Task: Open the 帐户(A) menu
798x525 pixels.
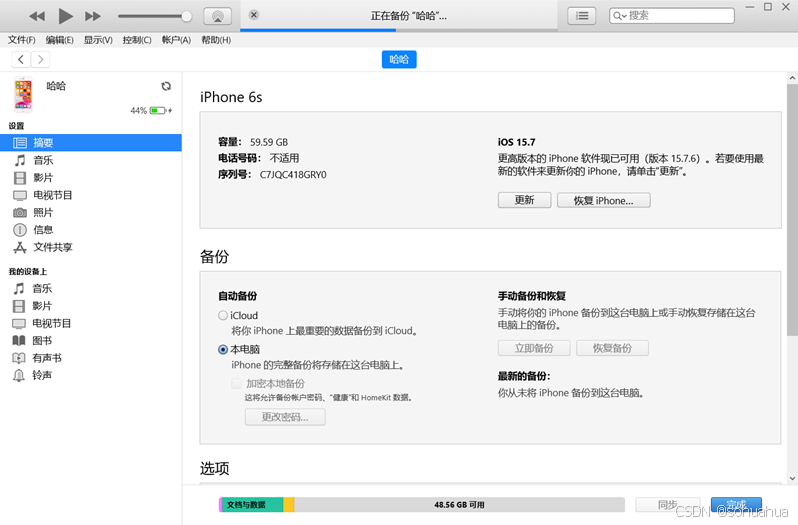Action: (176, 40)
